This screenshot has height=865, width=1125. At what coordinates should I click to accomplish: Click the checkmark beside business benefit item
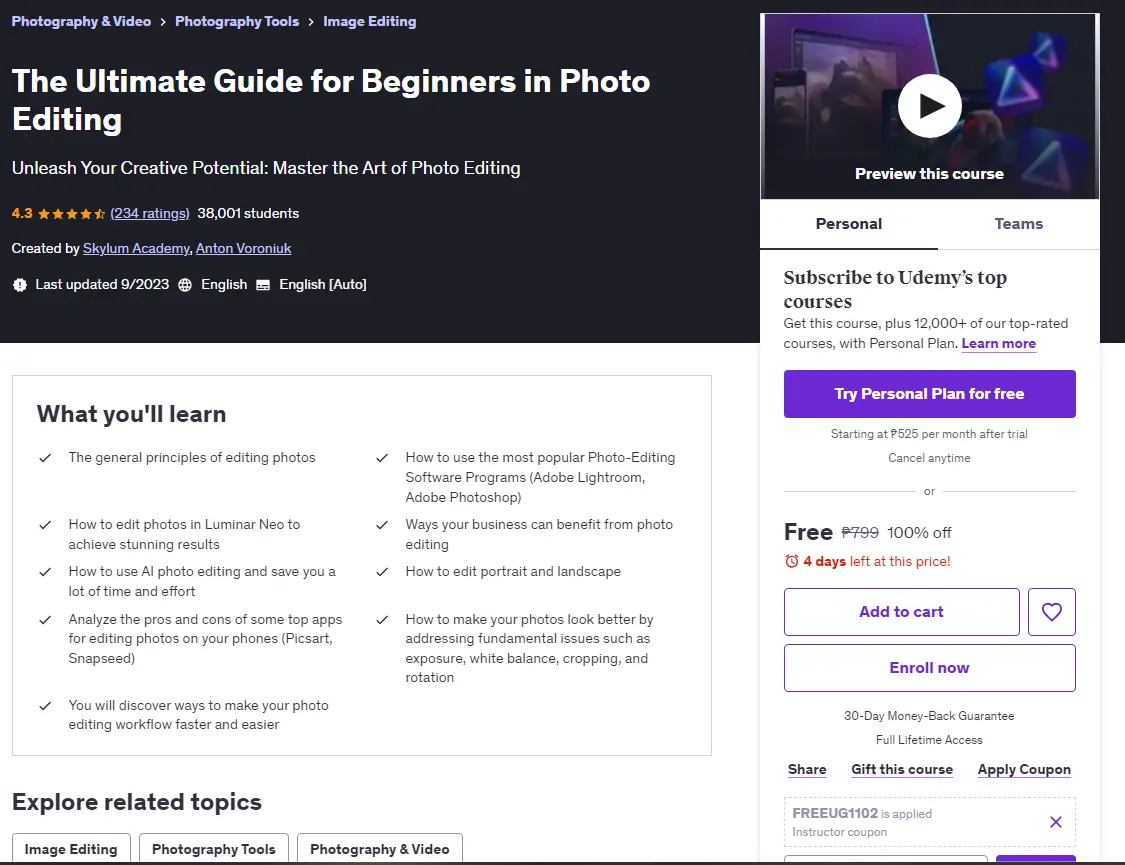(x=382, y=525)
